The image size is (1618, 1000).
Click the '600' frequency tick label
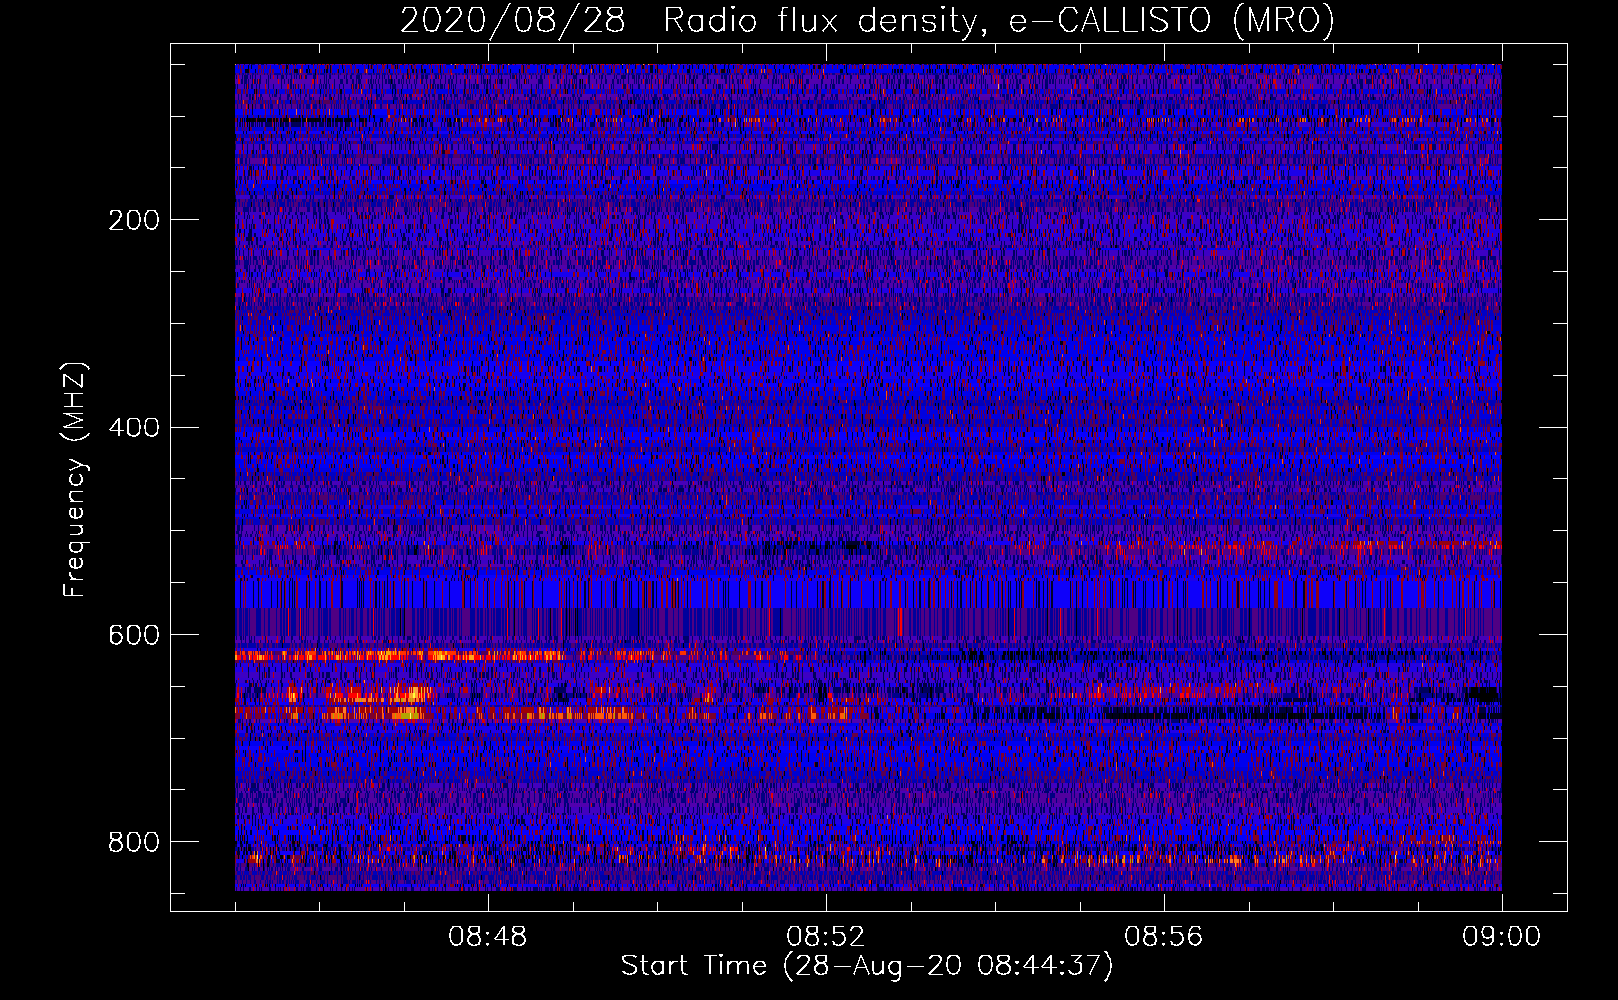[x=134, y=636]
